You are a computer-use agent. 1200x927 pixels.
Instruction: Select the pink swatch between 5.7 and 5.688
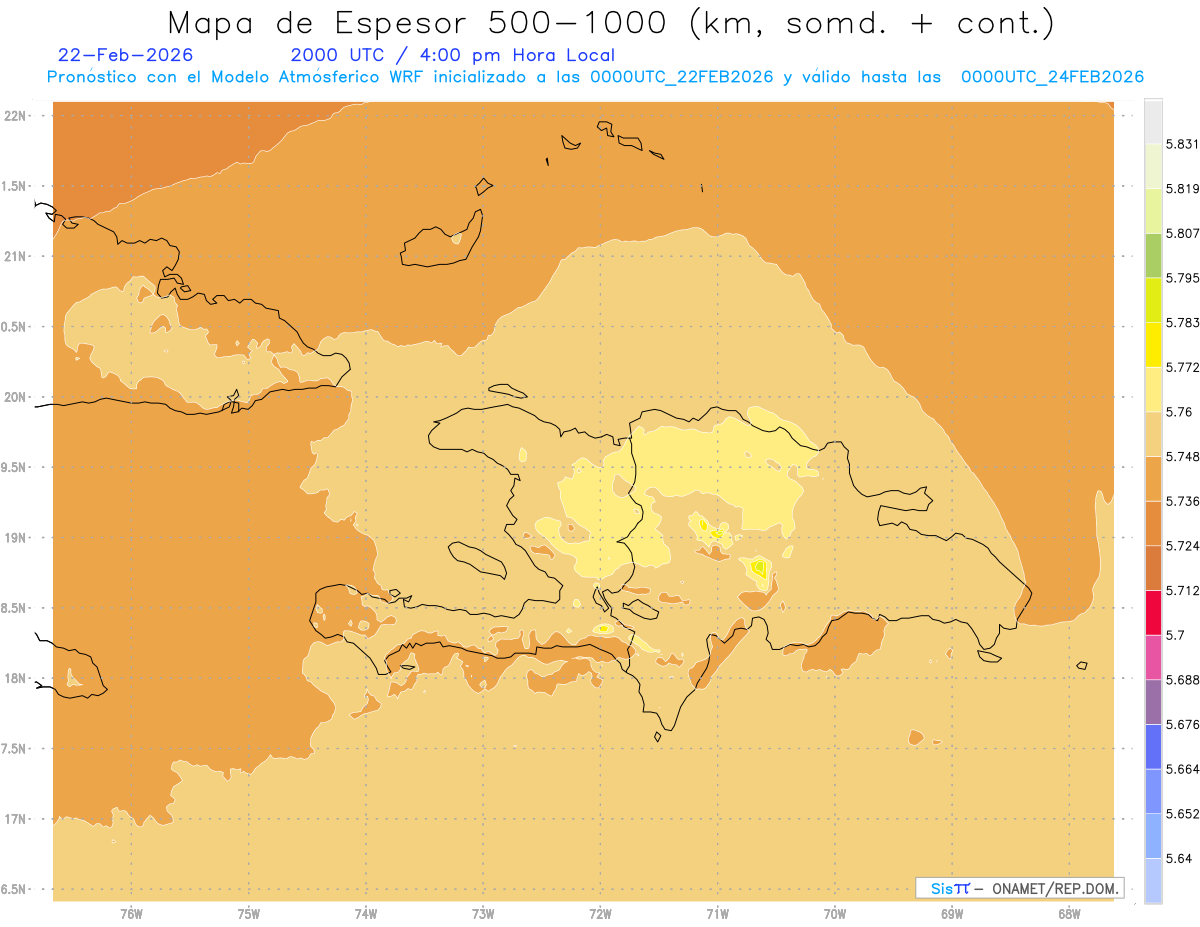(x=1153, y=657)
